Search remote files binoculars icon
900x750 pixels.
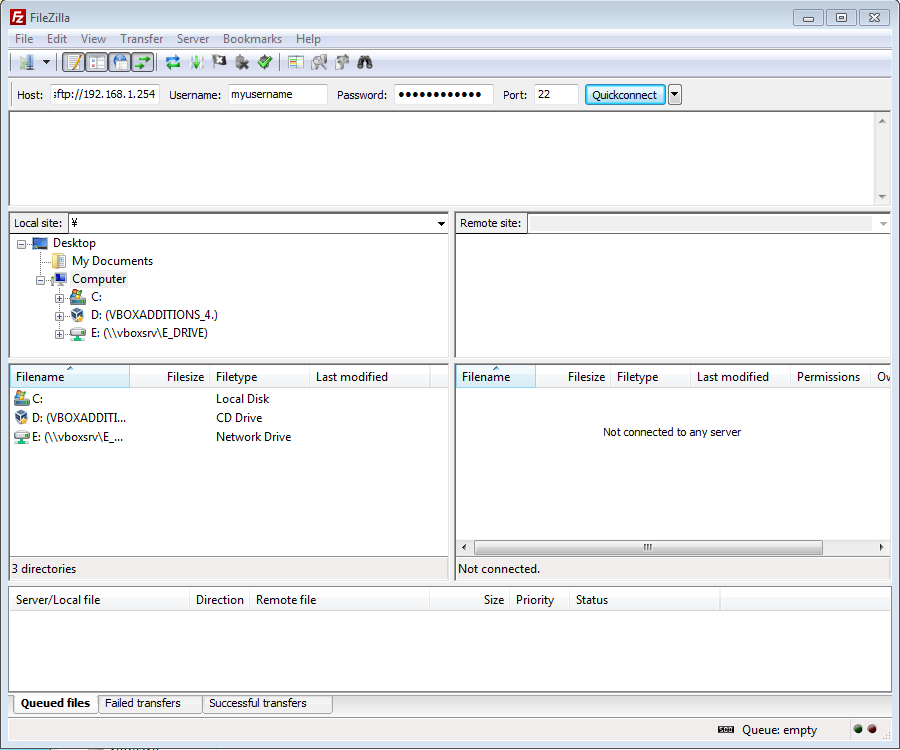(x=365, y=62)
